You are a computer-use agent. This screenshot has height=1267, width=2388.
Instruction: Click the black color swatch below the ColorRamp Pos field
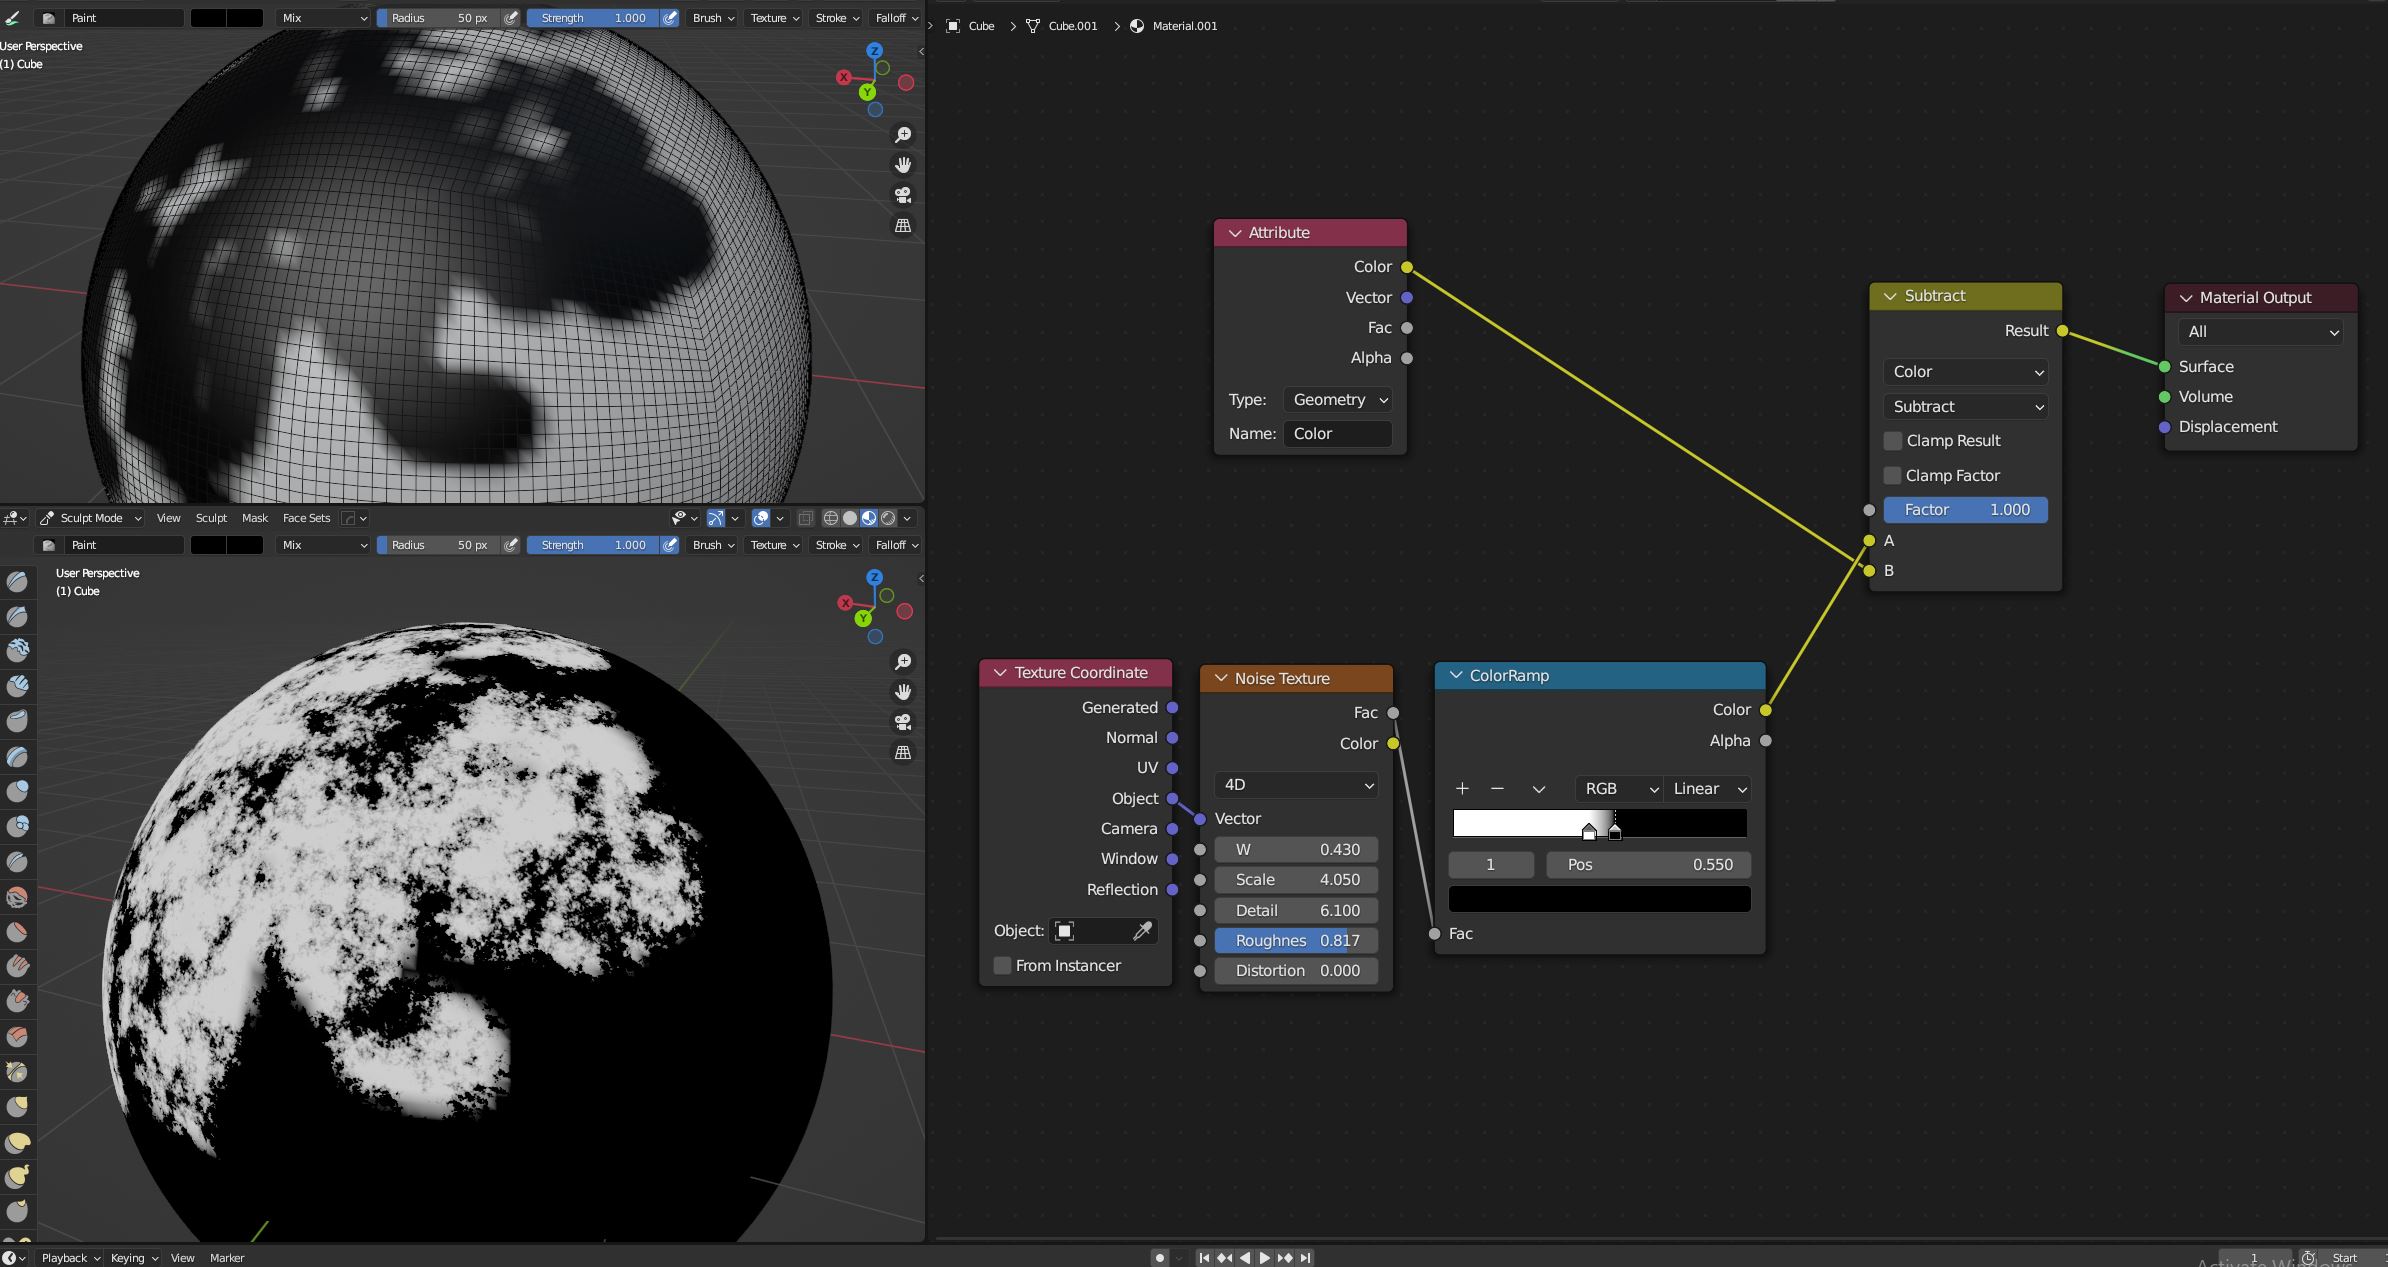click(x=1598, y=898)
